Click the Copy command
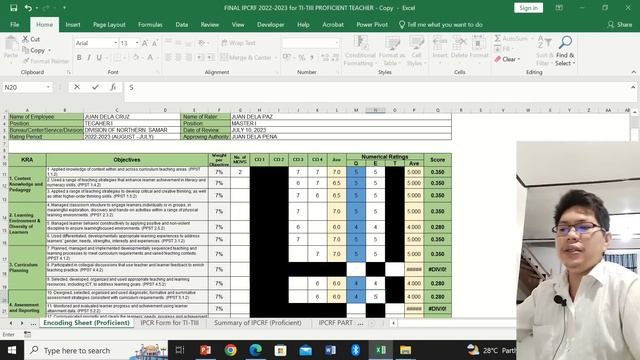Image resolution: width=640 pixels, height=360 pixels. [34, 50]
